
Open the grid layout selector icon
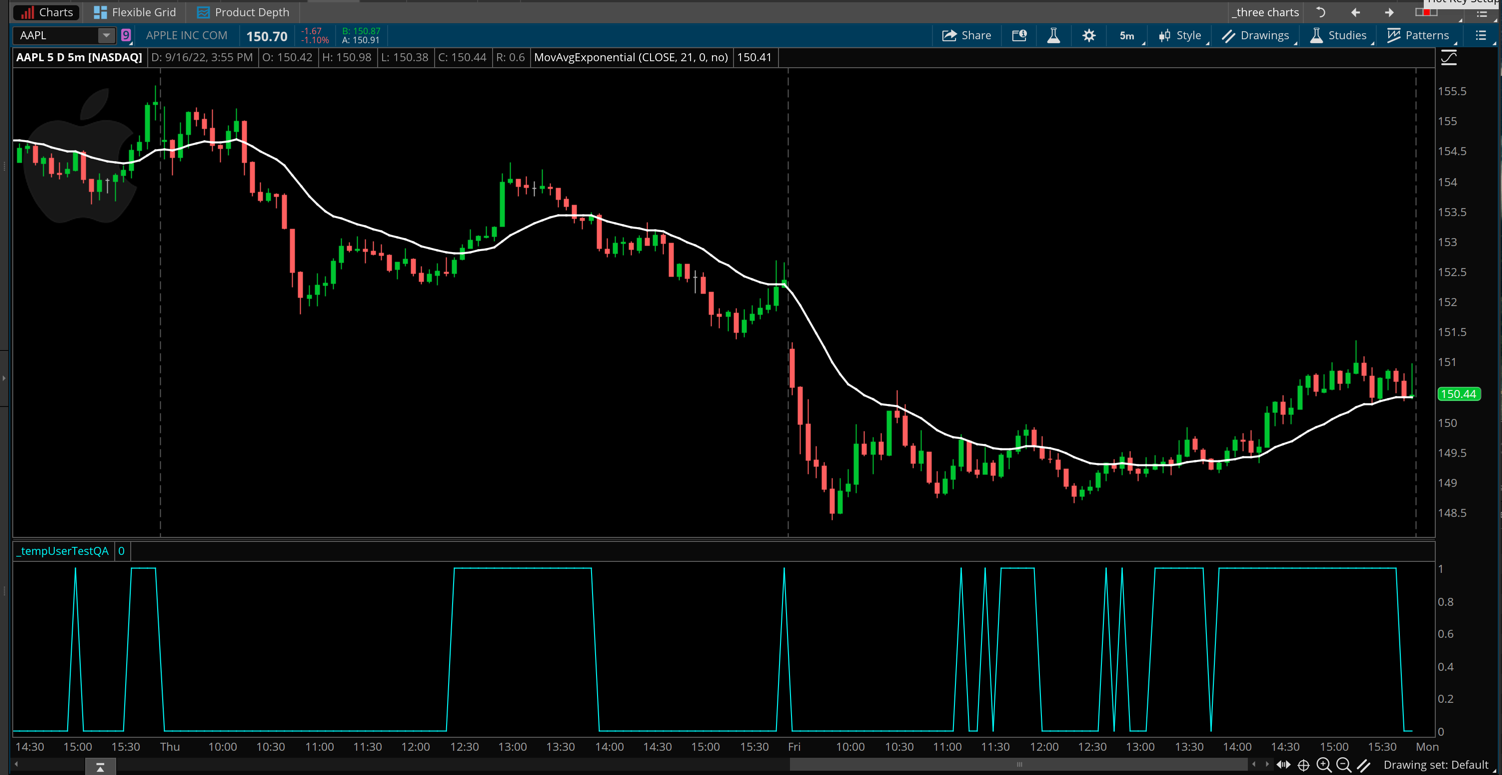pyautogui.click(x=1427, y=12)
